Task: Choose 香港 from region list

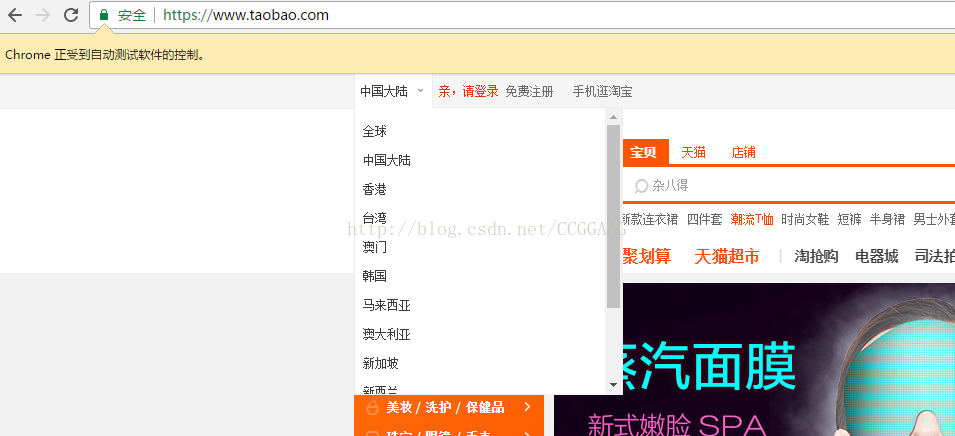Action: (375, 189)
